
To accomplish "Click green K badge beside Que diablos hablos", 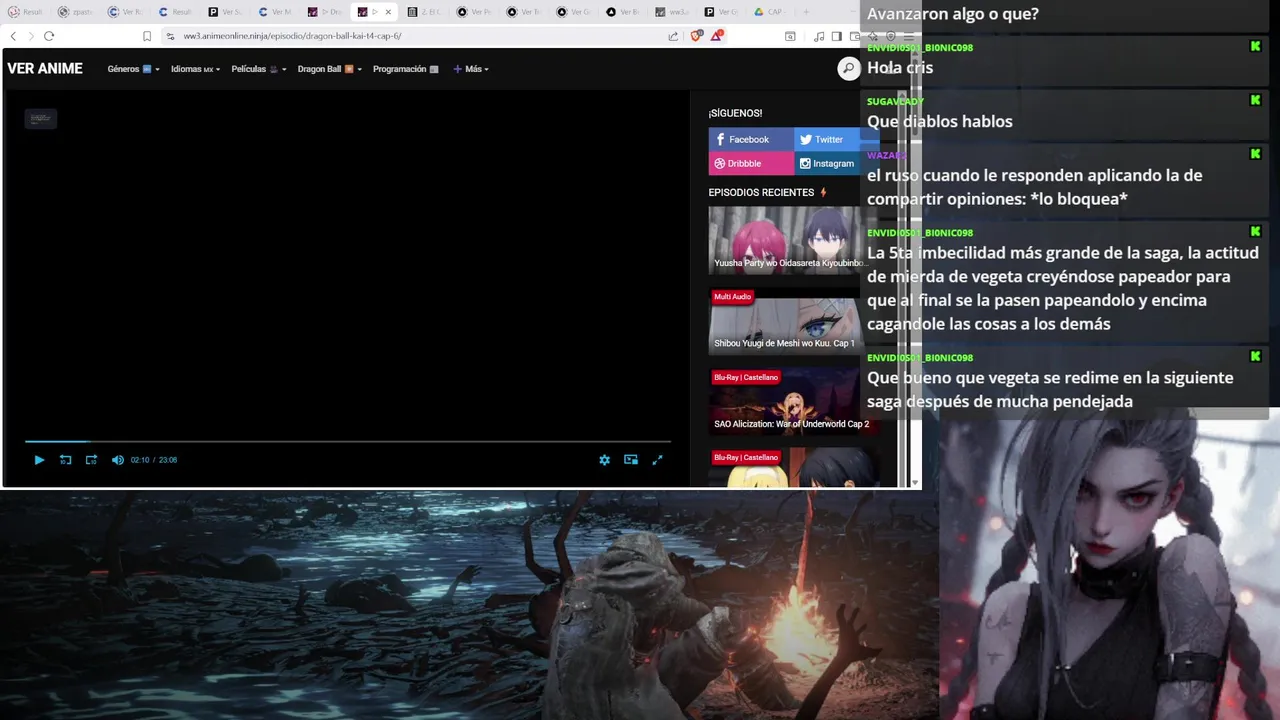I will coord(1255,100).
